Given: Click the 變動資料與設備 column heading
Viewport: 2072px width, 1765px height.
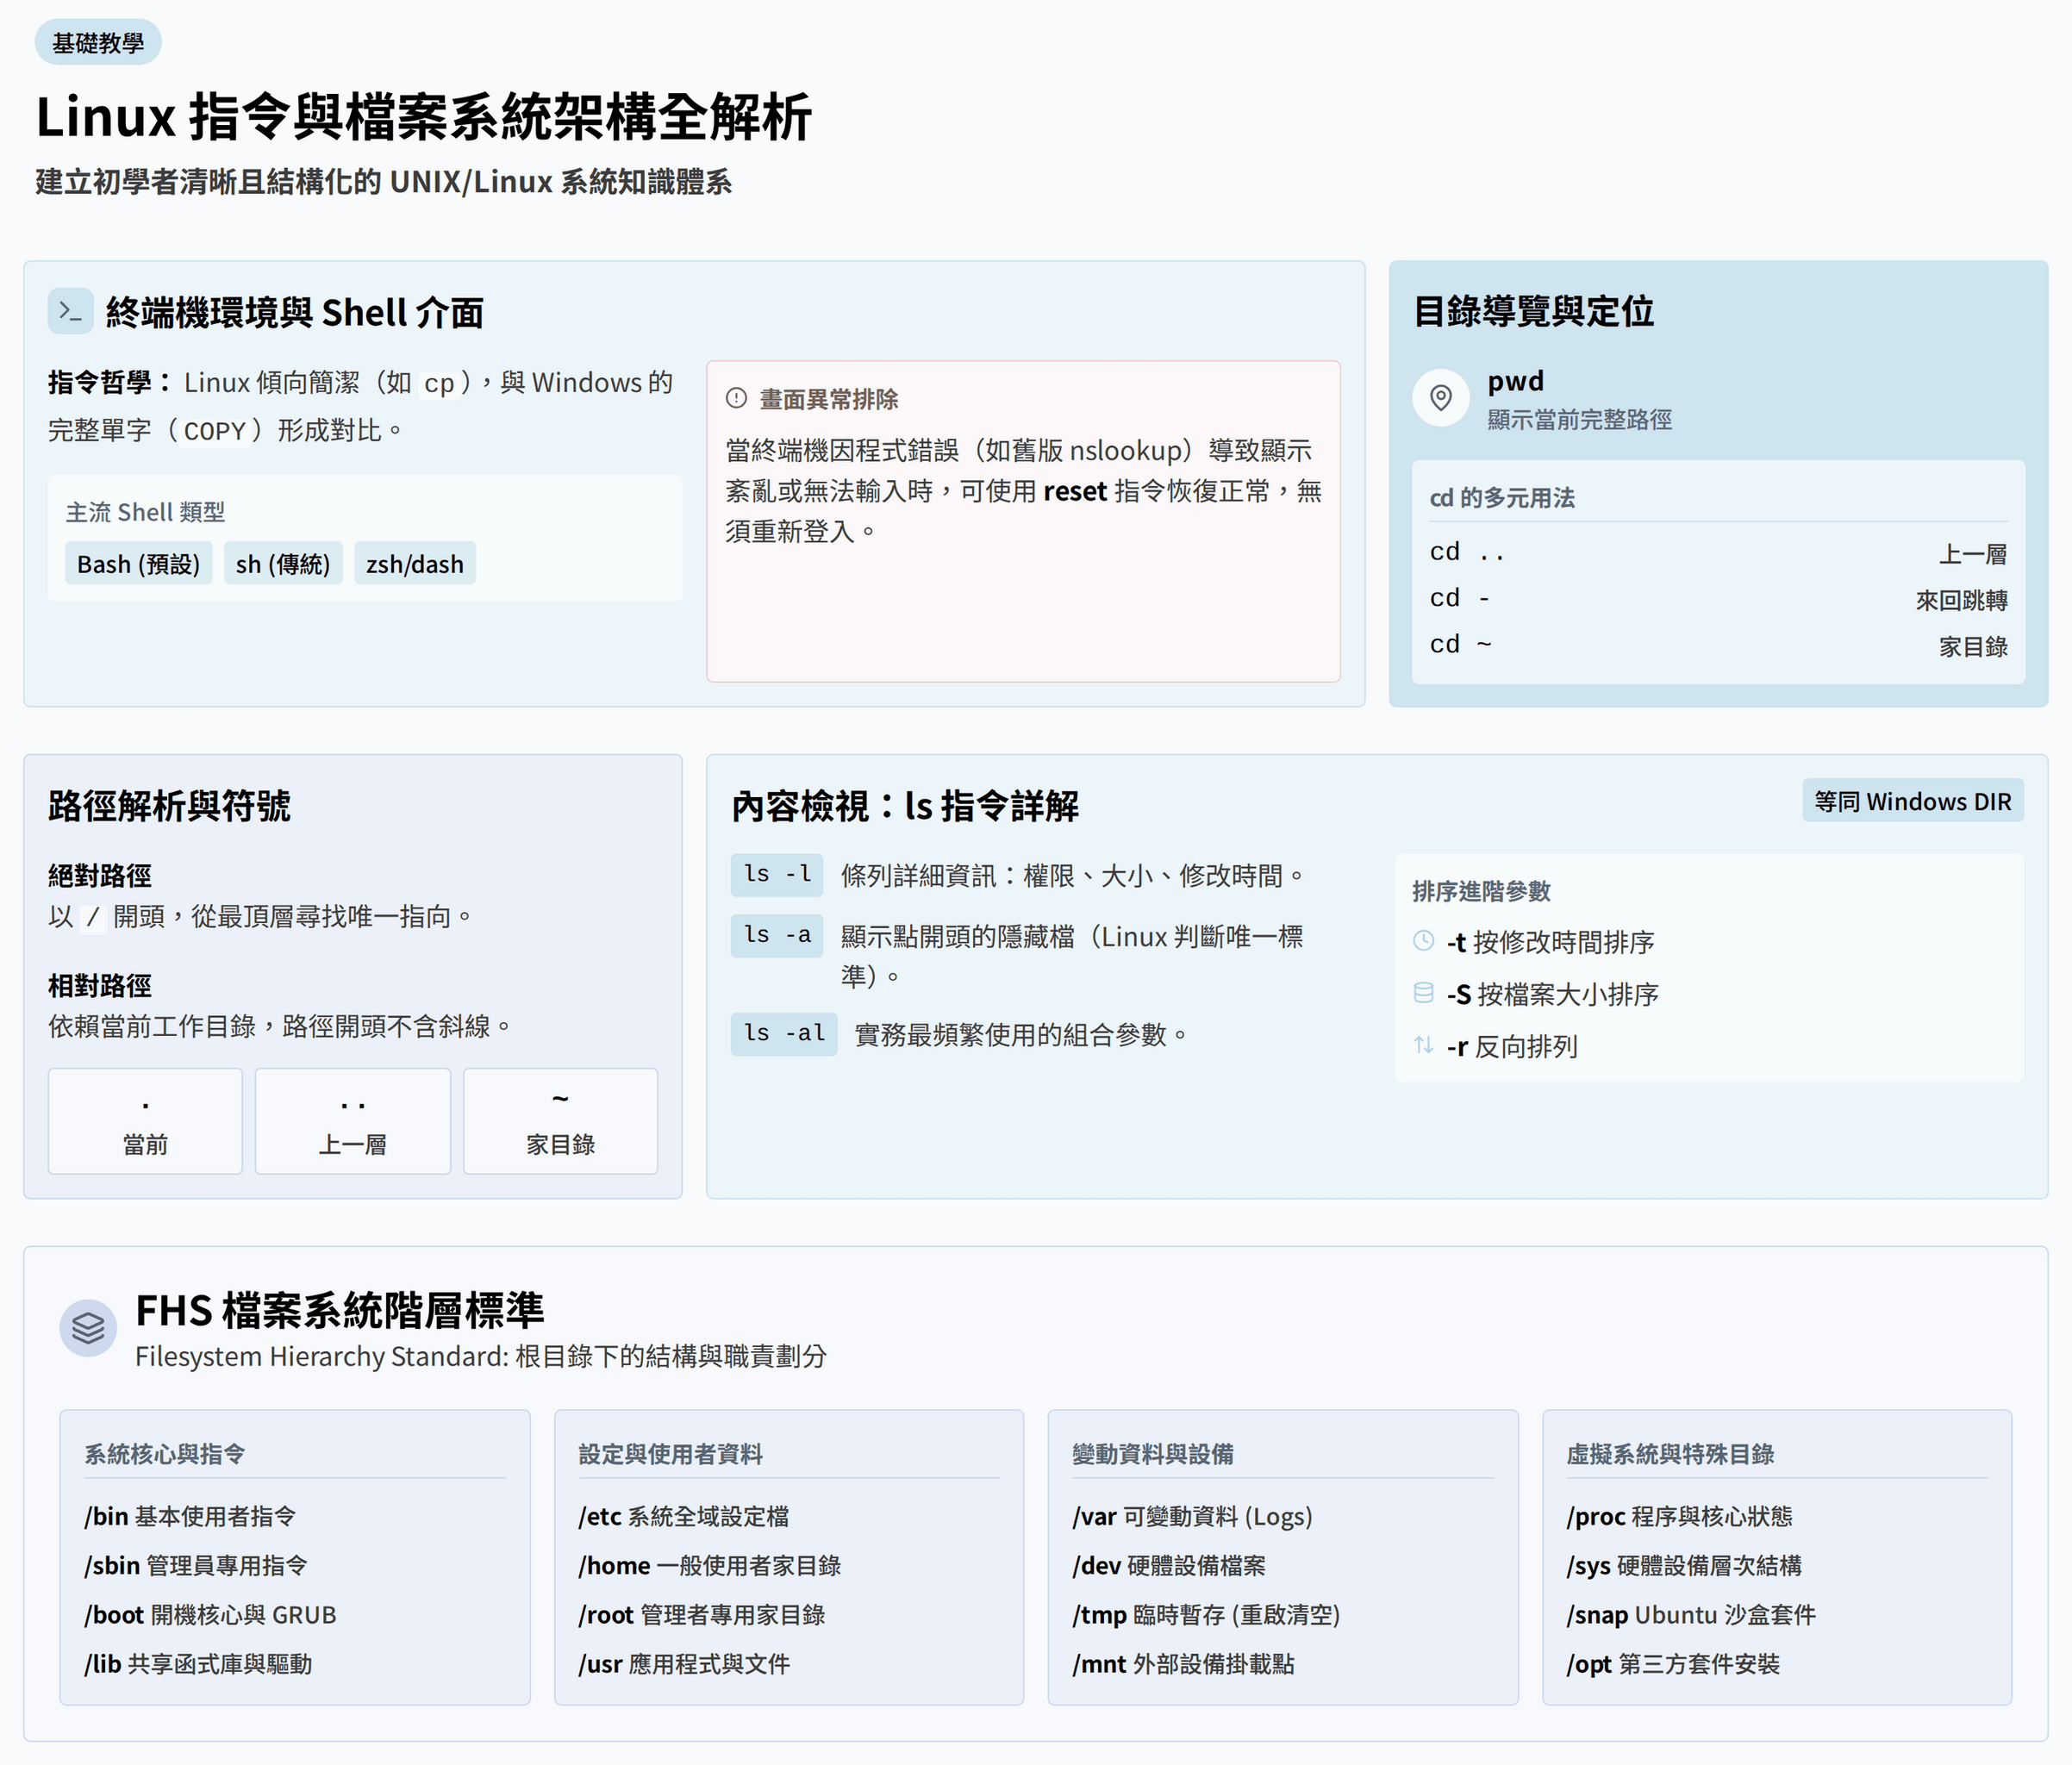Looking at the screenshot, I should tap(1153, 1454).
